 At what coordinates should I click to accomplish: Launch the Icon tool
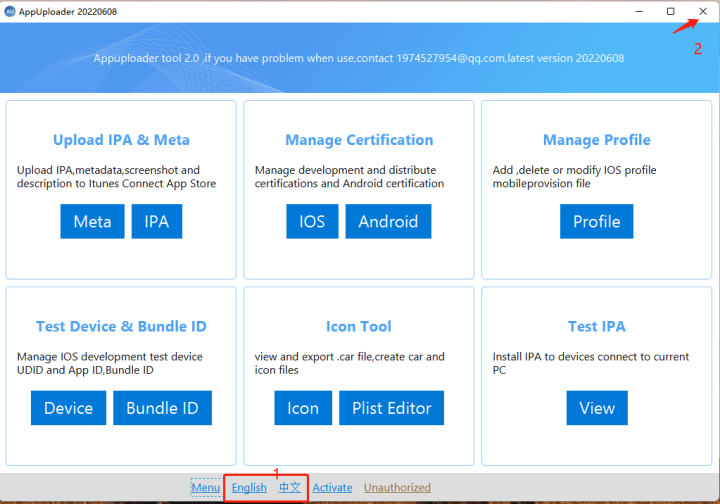coord(303,408)
